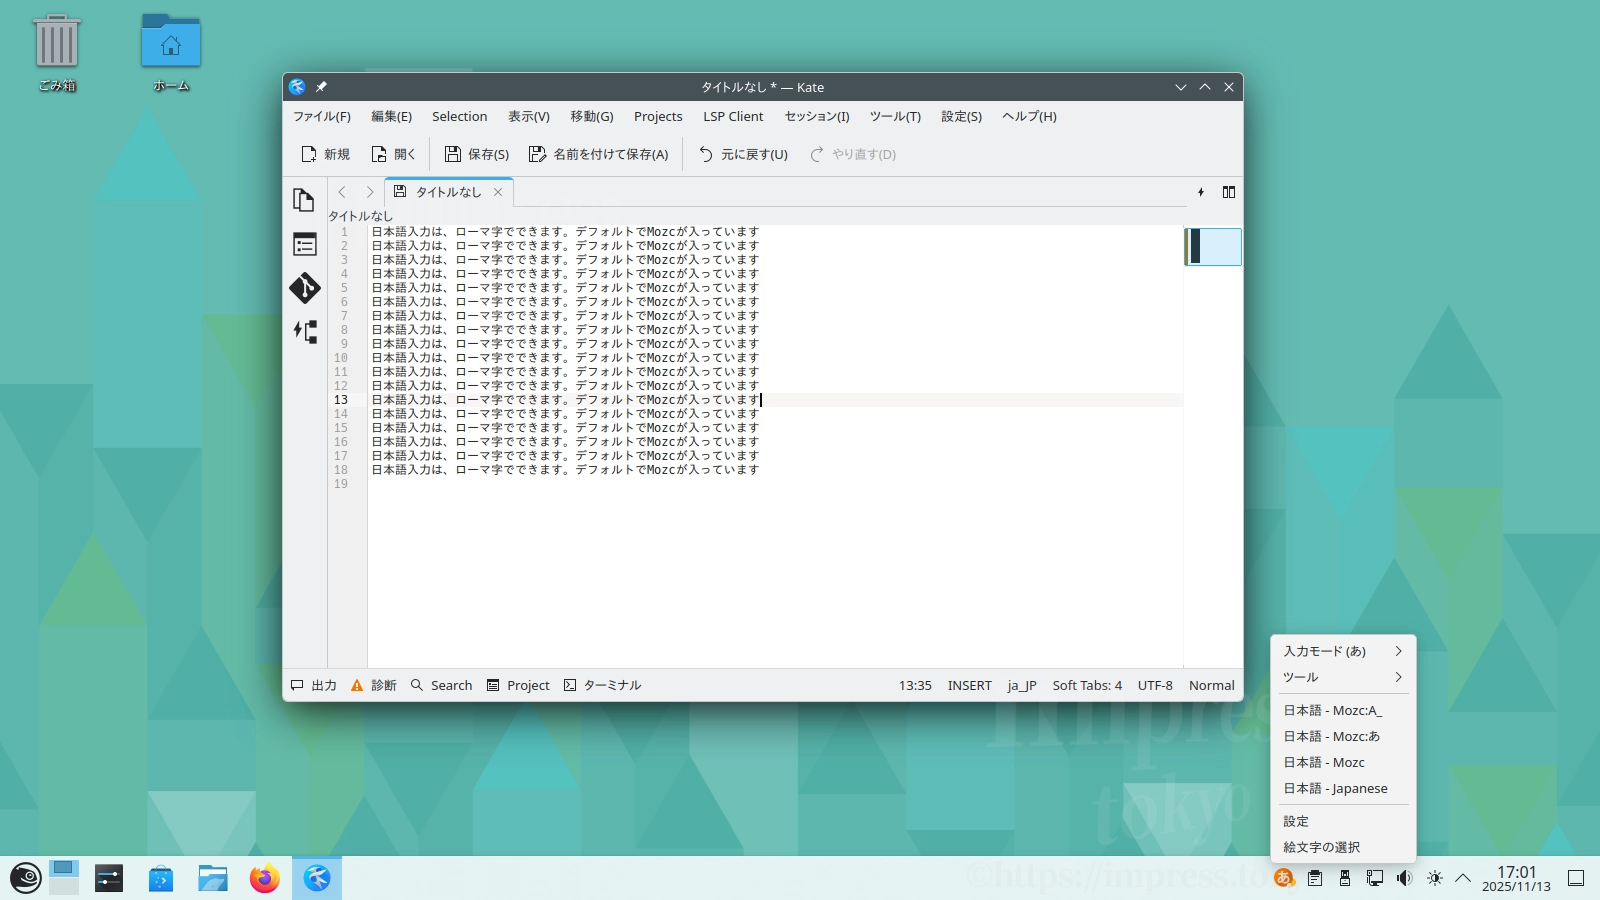
Task: Undo with 元に戻す(U) button
Action: (x=743, y=154)
